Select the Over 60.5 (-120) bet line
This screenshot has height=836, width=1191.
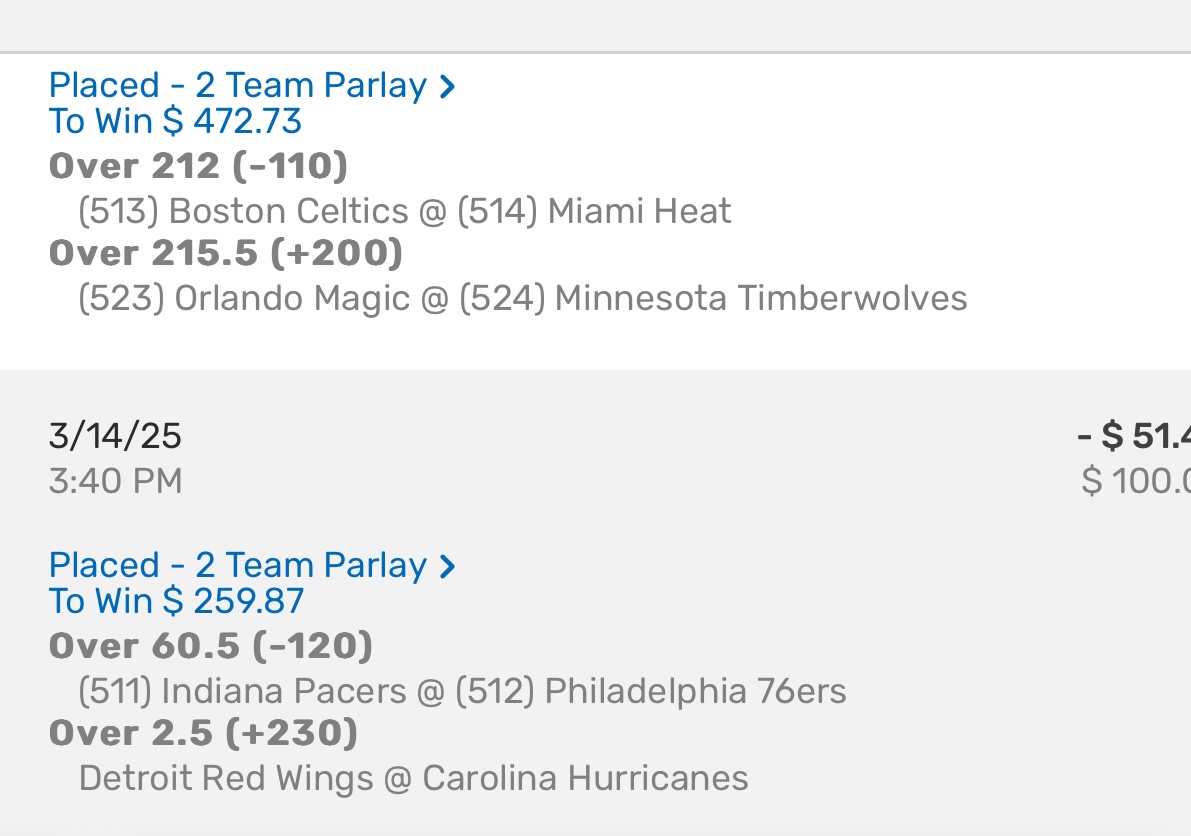pos(211,646)
